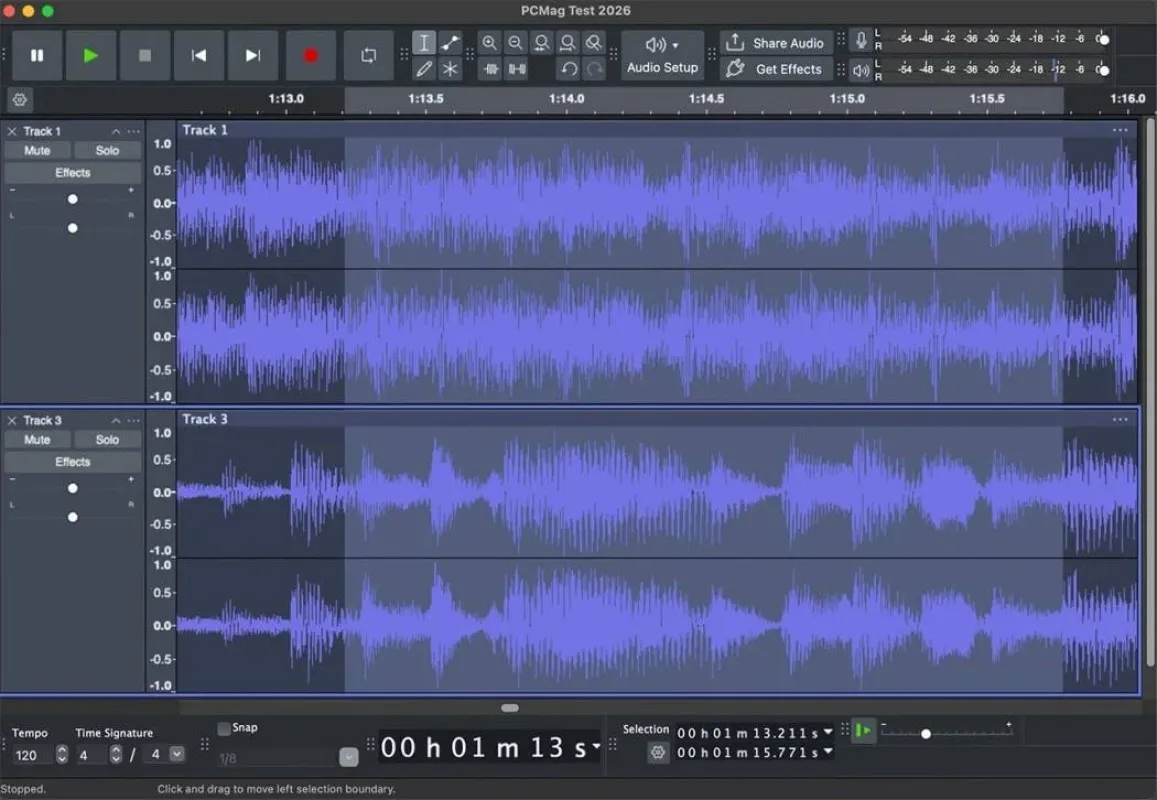Adjust Track 3 pan slider

72,517
